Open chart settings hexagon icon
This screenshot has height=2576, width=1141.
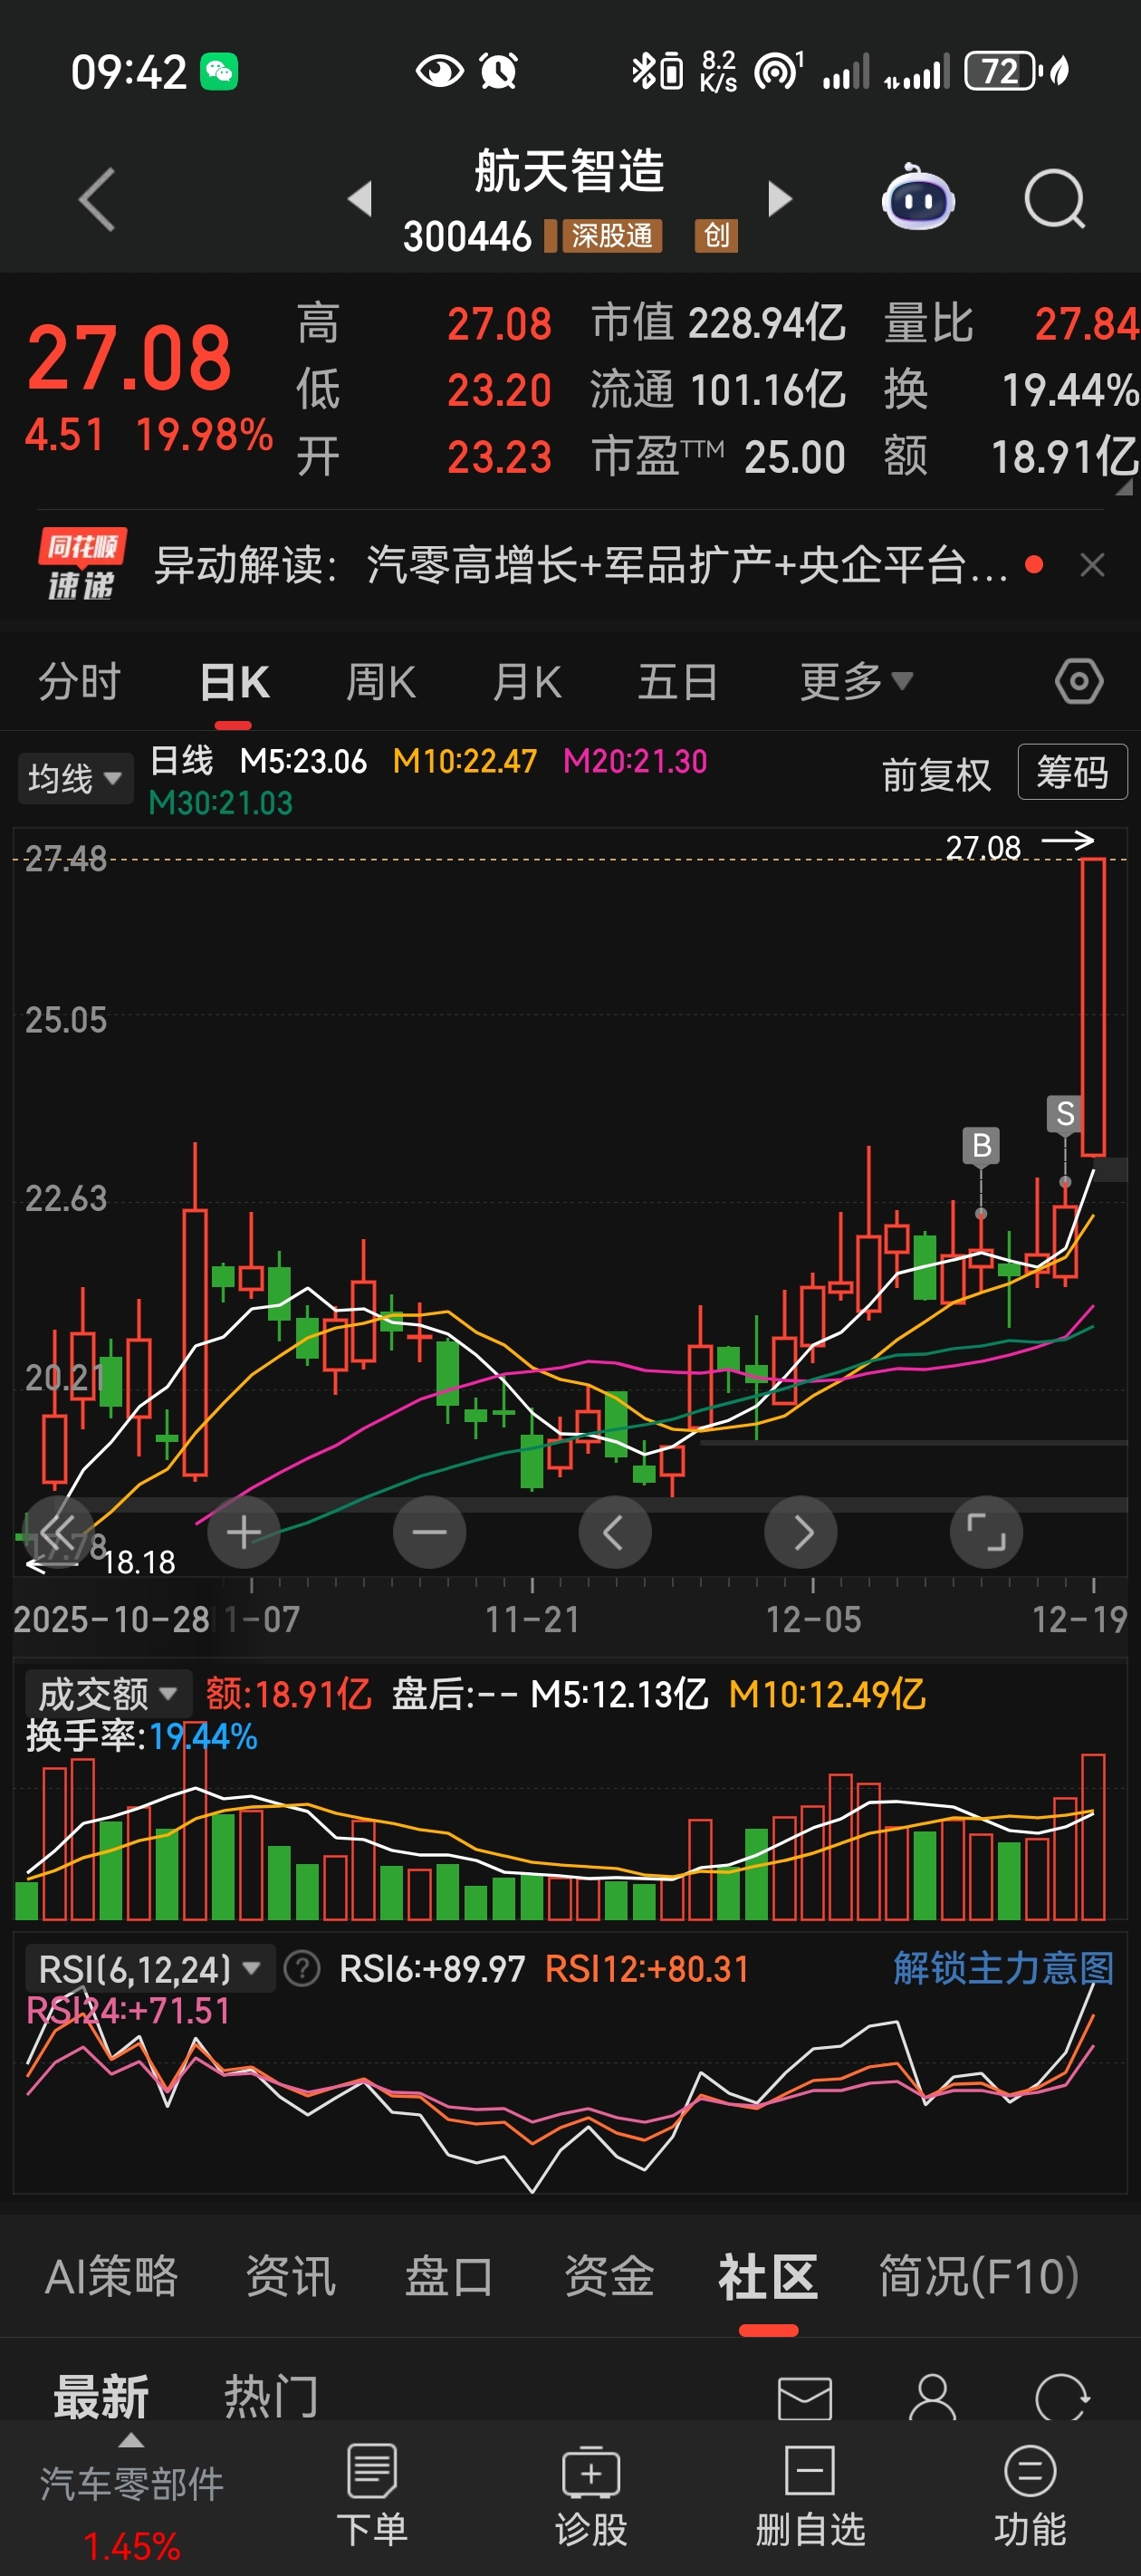1079,682
